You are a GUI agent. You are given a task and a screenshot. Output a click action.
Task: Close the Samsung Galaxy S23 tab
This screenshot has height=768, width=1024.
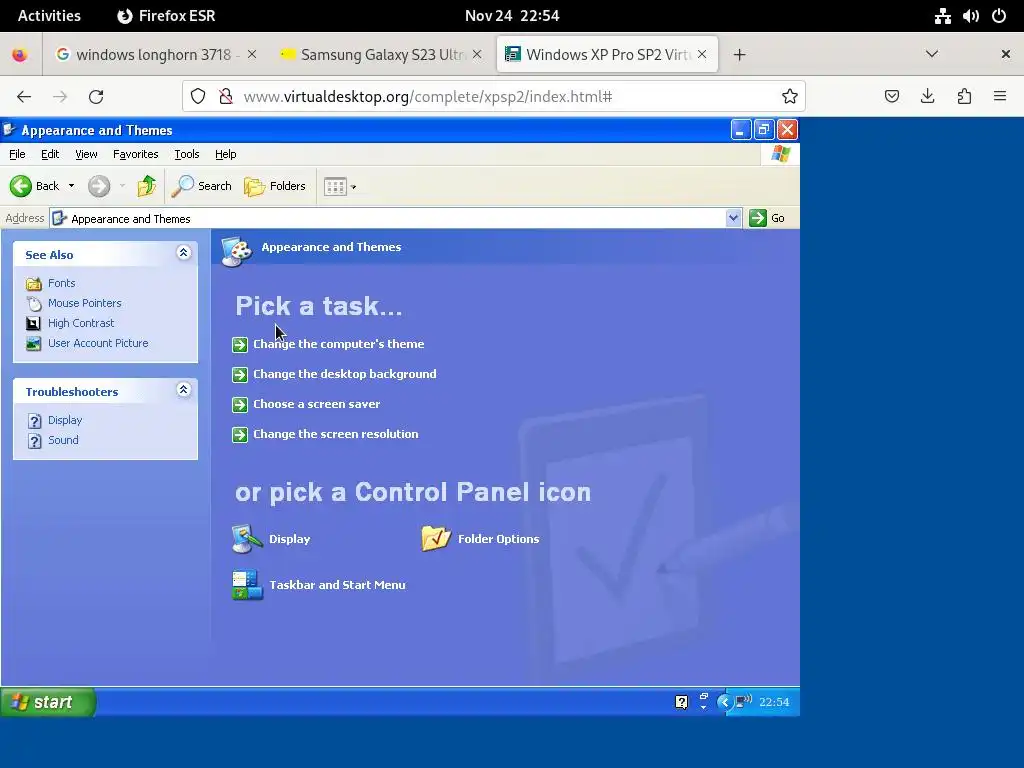click(x=477, y=54)
